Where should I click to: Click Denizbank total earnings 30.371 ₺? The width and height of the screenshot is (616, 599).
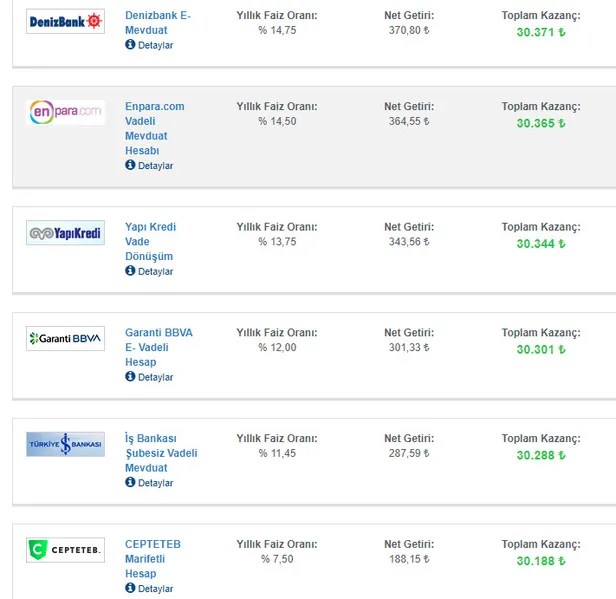coord(540,33)
